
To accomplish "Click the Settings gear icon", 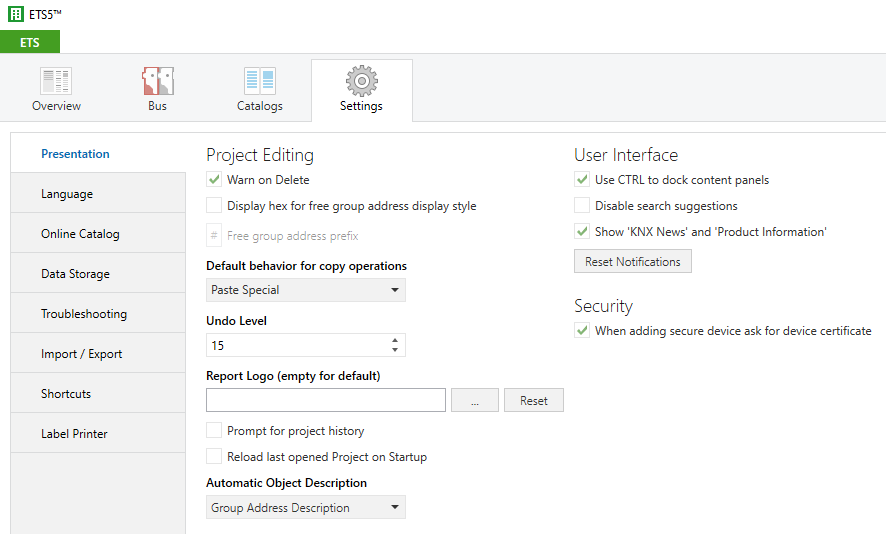I will (362, 81).
